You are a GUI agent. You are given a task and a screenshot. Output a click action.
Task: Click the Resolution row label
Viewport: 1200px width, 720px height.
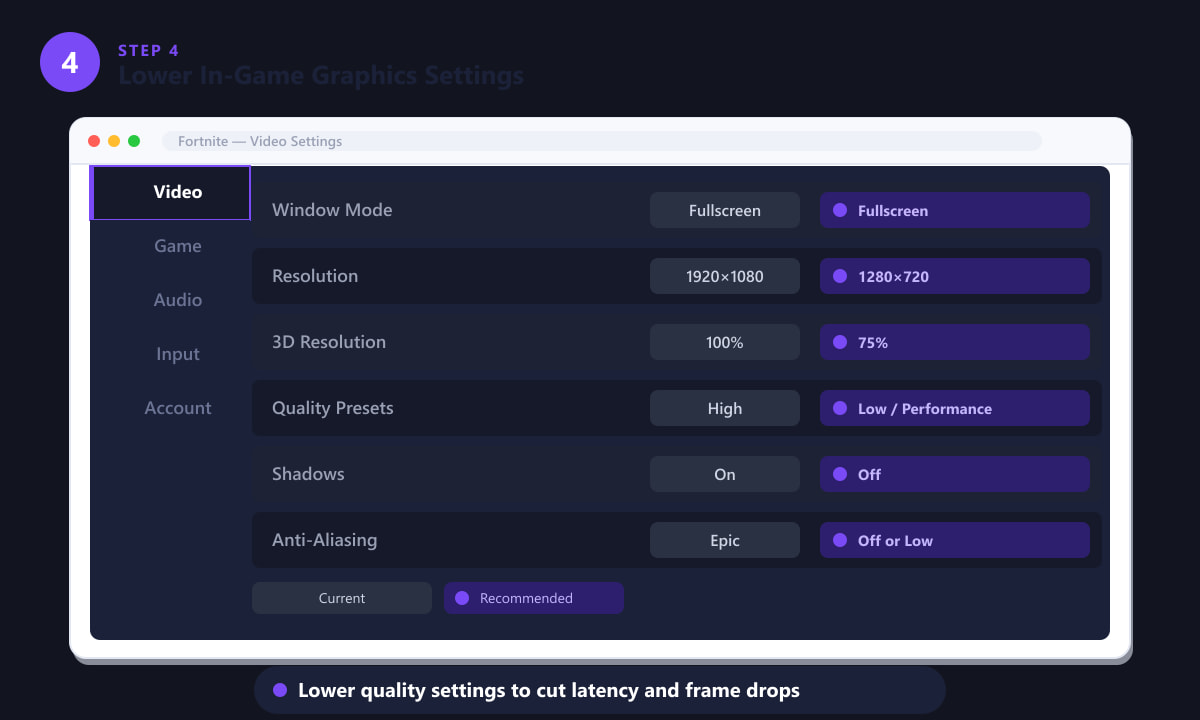pyautogui.click(x=315, y=276)
